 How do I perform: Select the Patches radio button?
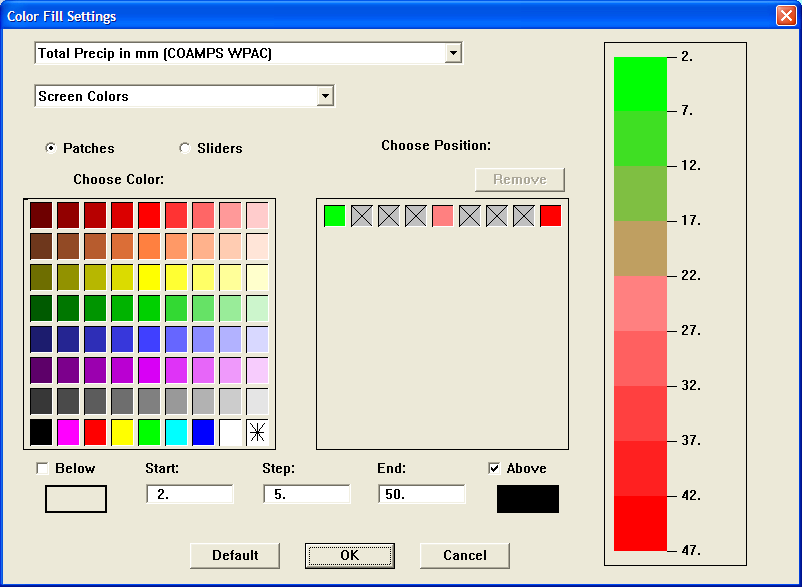pos(50,147)
